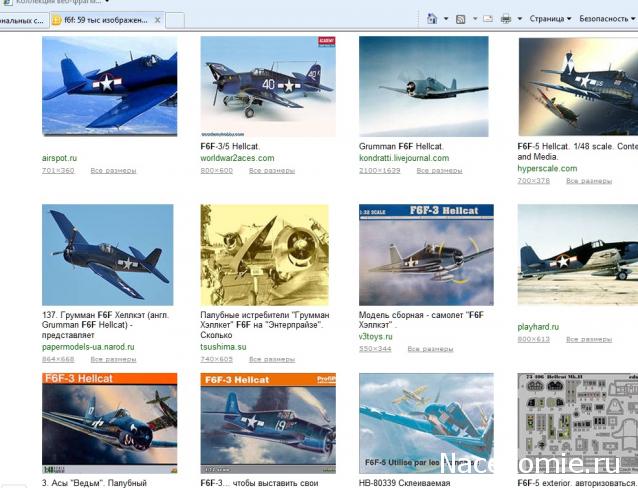This screenshot has width=638, height=488.
Task: Visit the playhard.ru source link
Action: click(538, 327)
